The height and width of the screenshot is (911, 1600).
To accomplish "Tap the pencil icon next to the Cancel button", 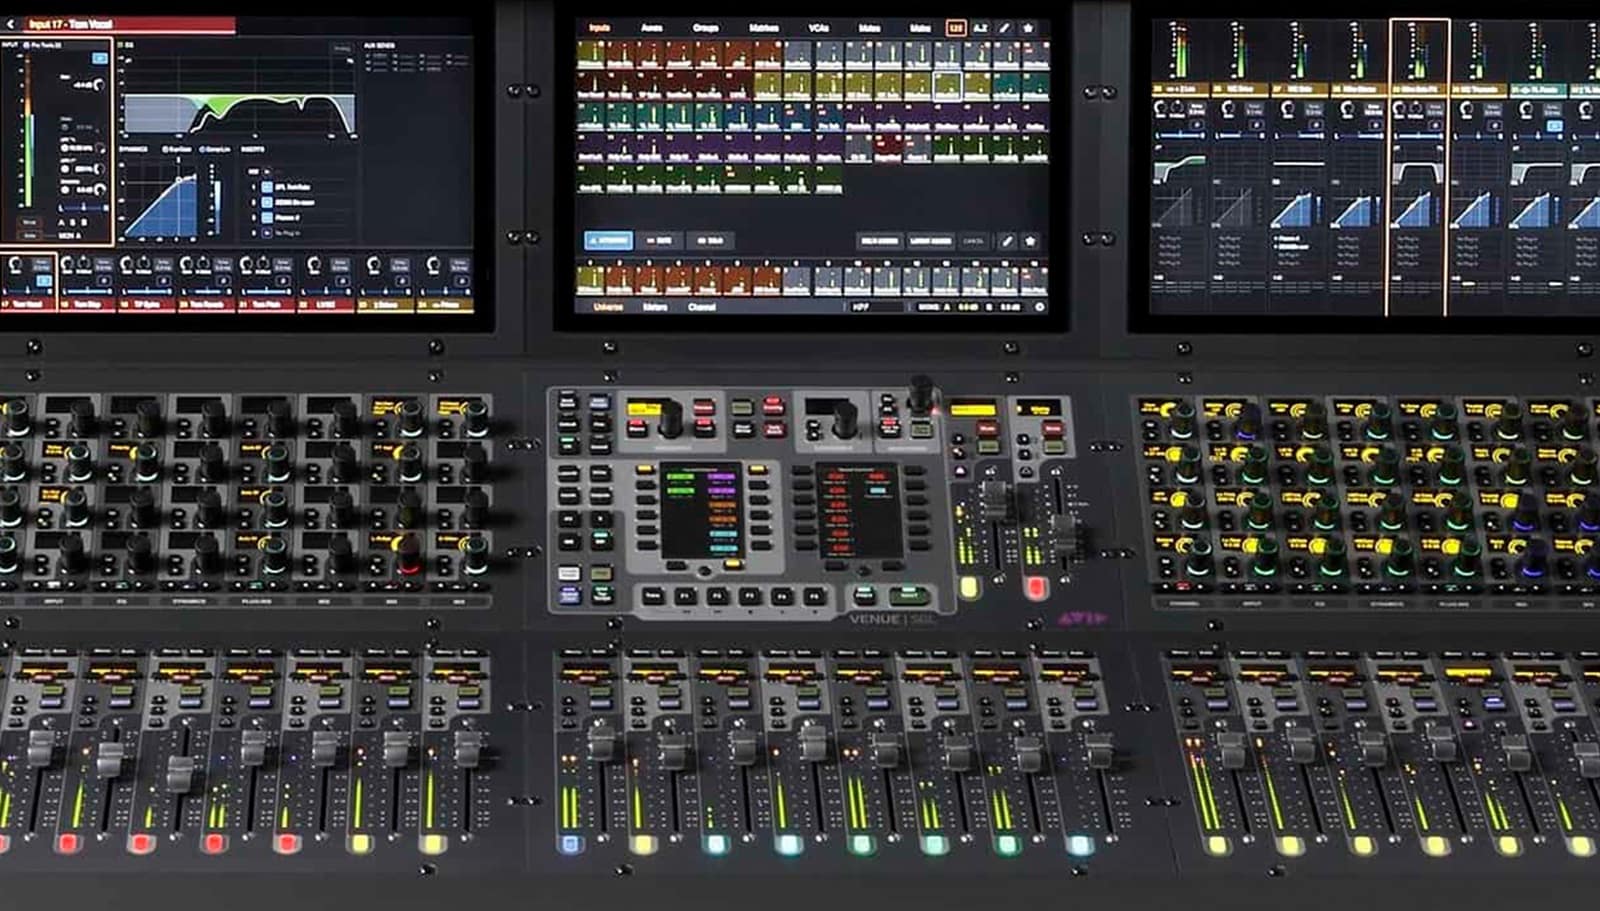I will (x=1008, y=241).
